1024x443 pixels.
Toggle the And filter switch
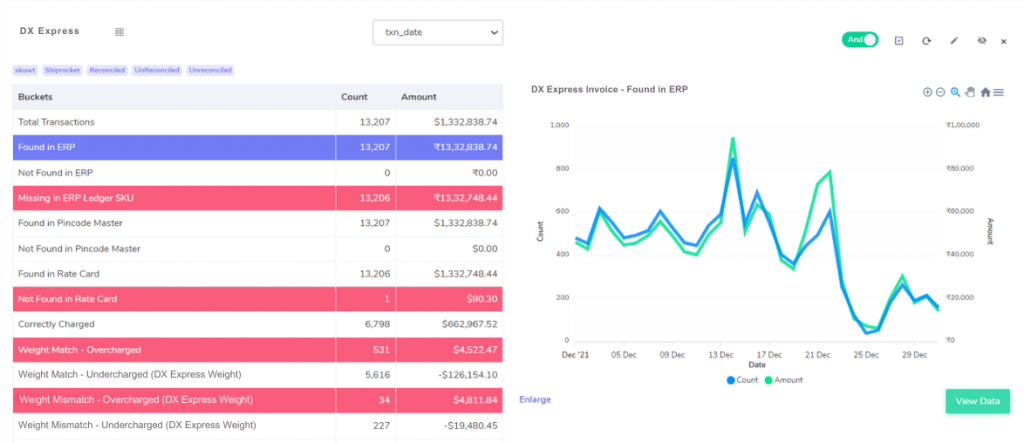click(x=860, y=40)
